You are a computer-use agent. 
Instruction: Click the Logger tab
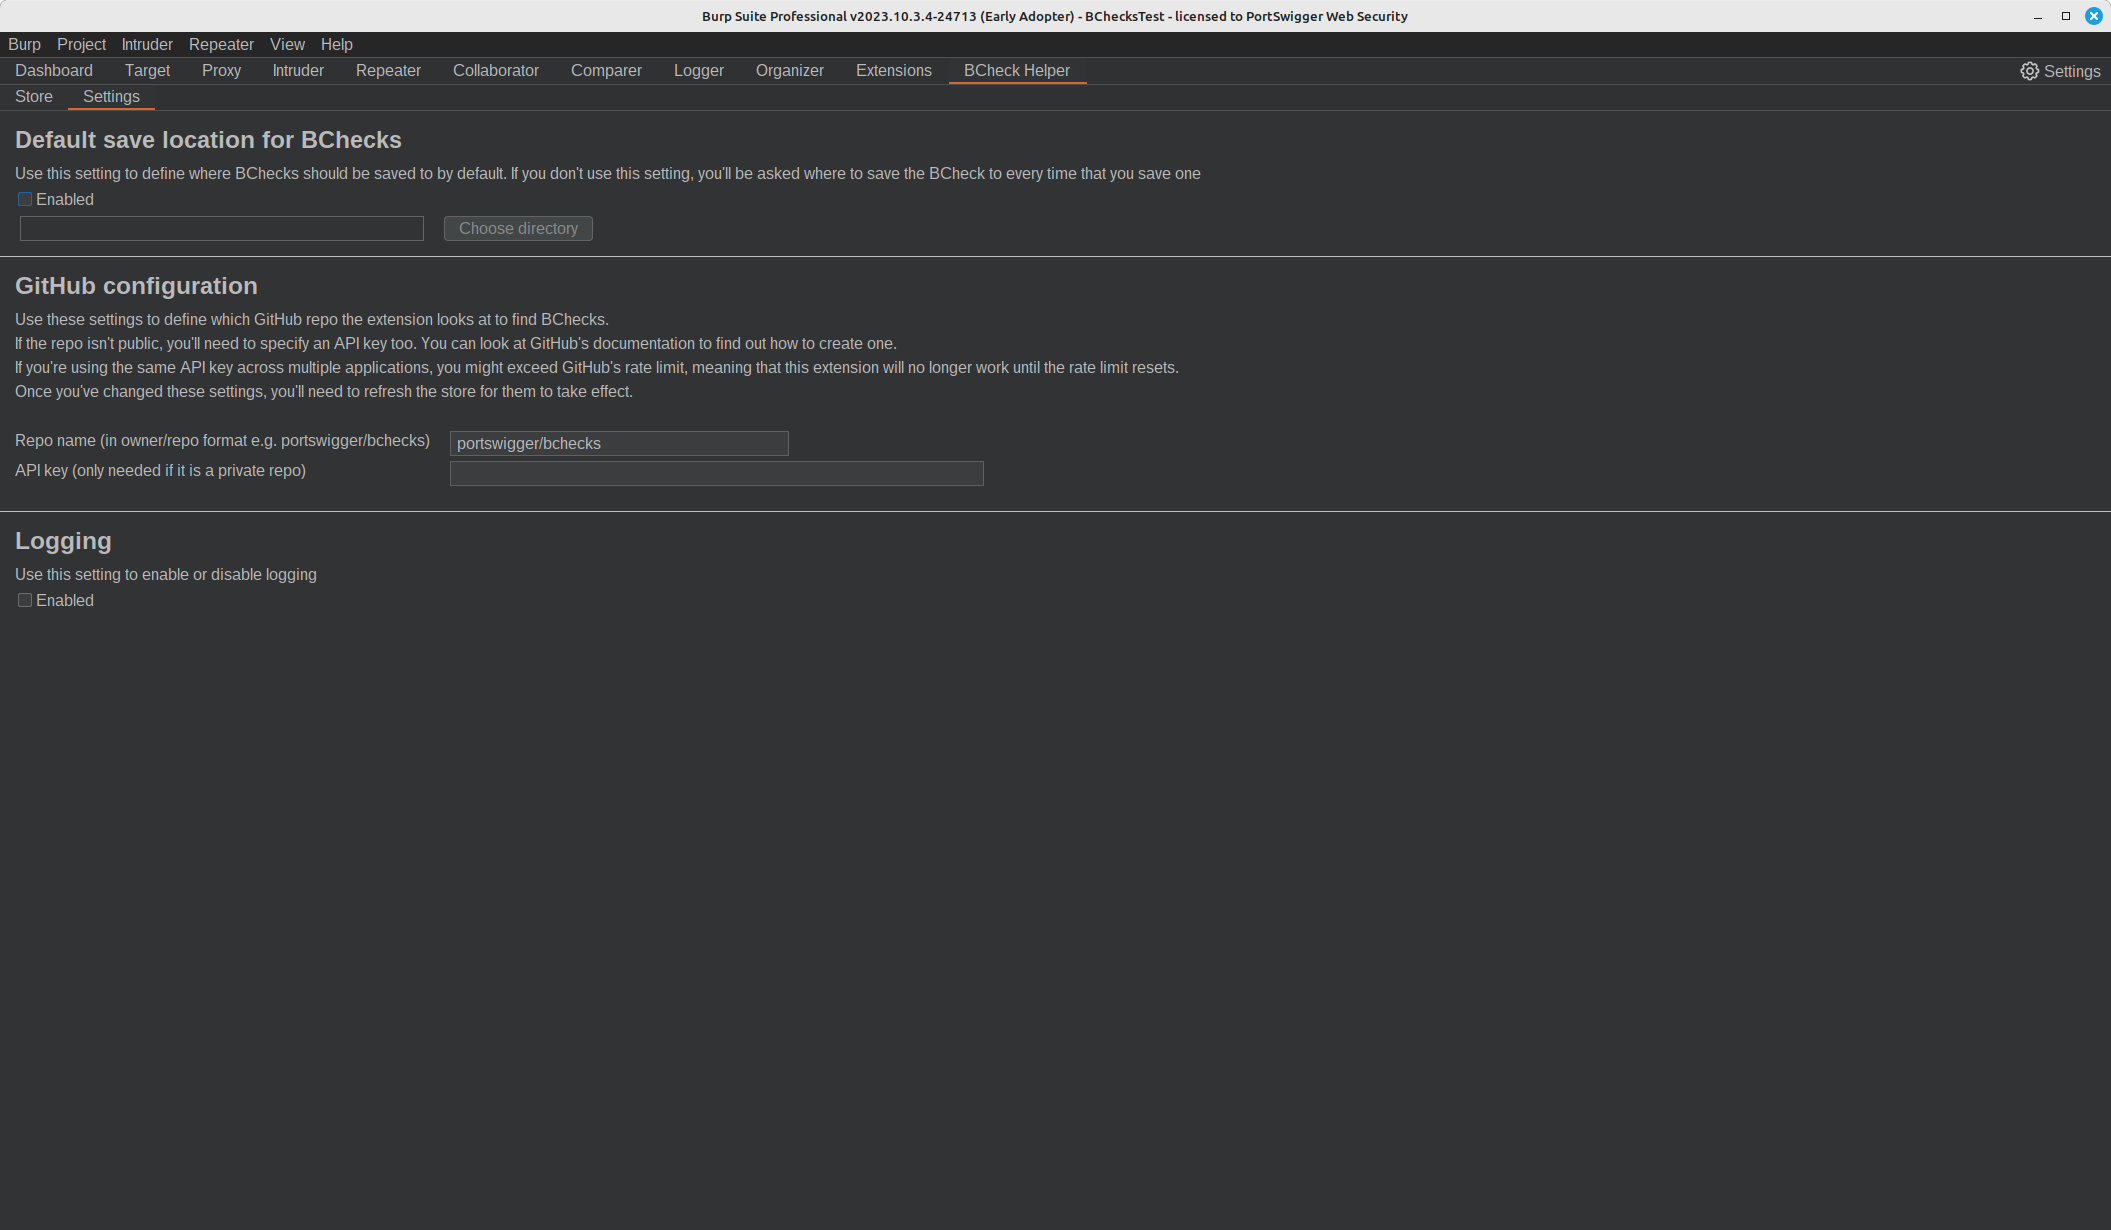tap(698, 70)
